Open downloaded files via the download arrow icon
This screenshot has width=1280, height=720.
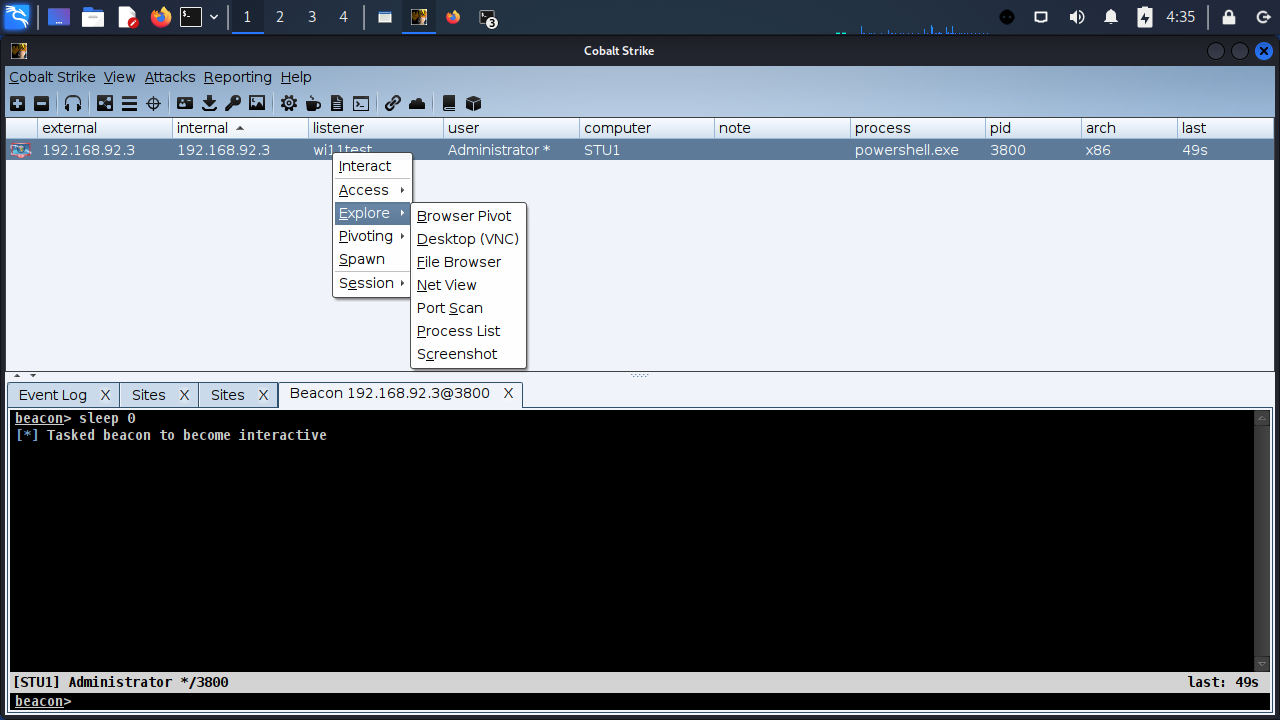coord(209,103)
